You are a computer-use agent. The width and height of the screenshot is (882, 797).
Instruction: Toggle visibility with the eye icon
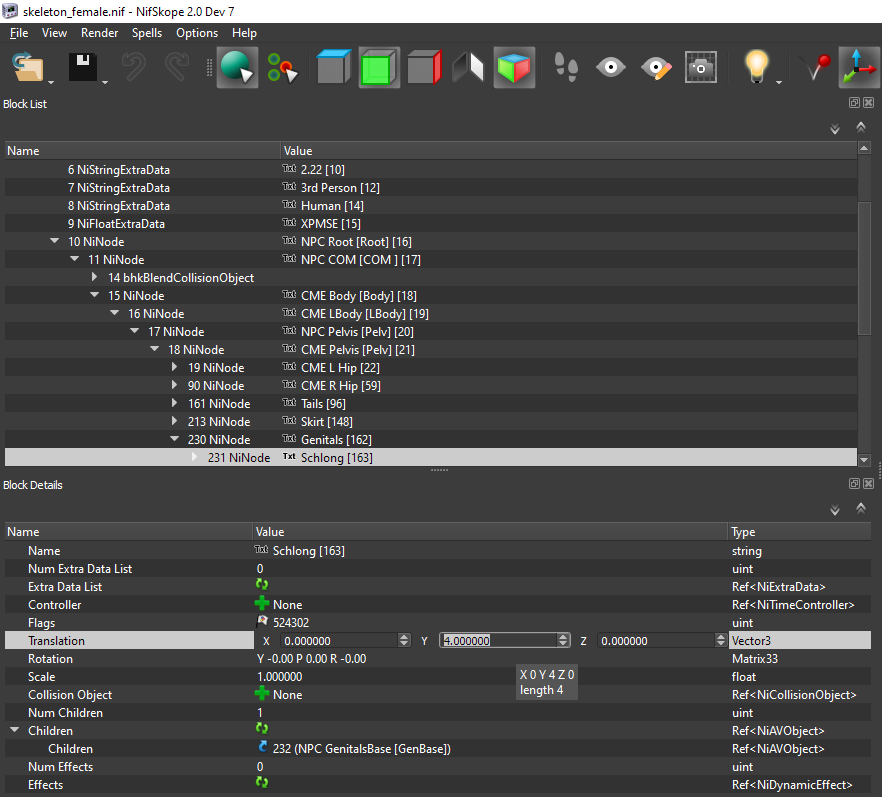click(610, 67)
